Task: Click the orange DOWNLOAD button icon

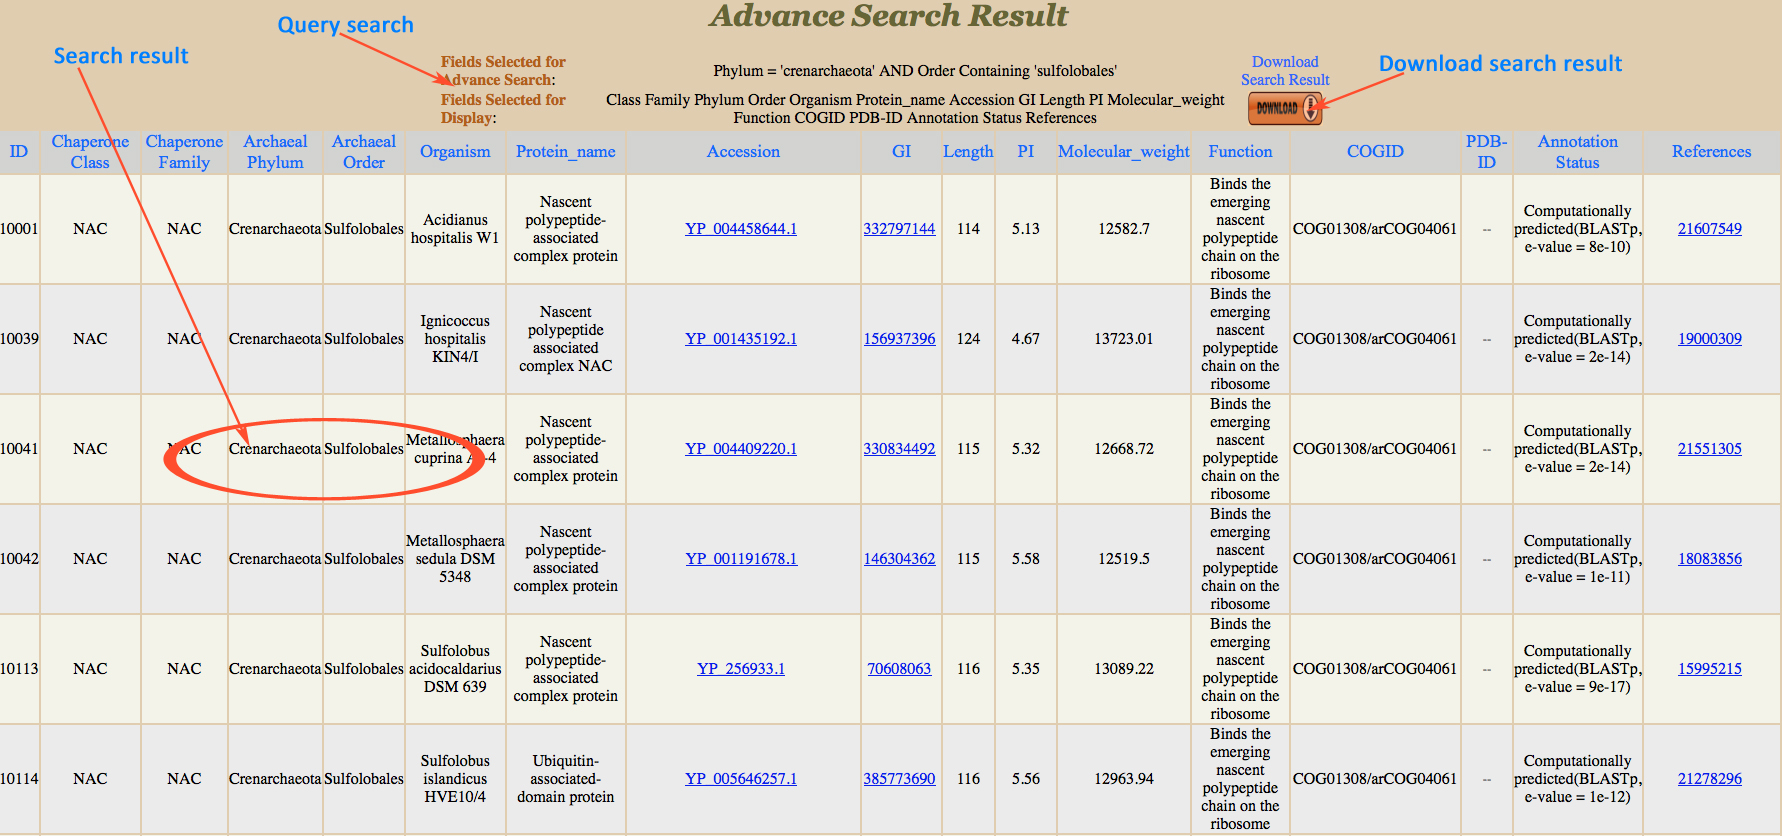Action: (x=1285, y=108)
